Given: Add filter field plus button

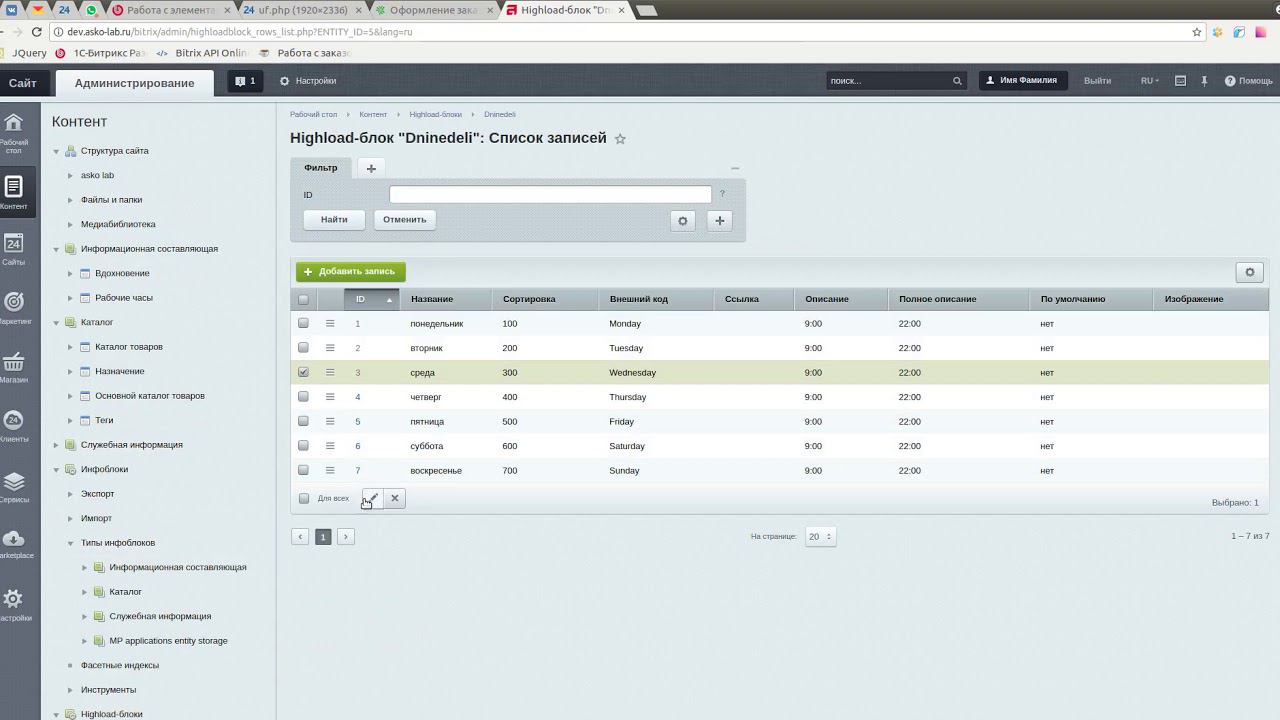Looking at the screenshot, I should point(720,221).
